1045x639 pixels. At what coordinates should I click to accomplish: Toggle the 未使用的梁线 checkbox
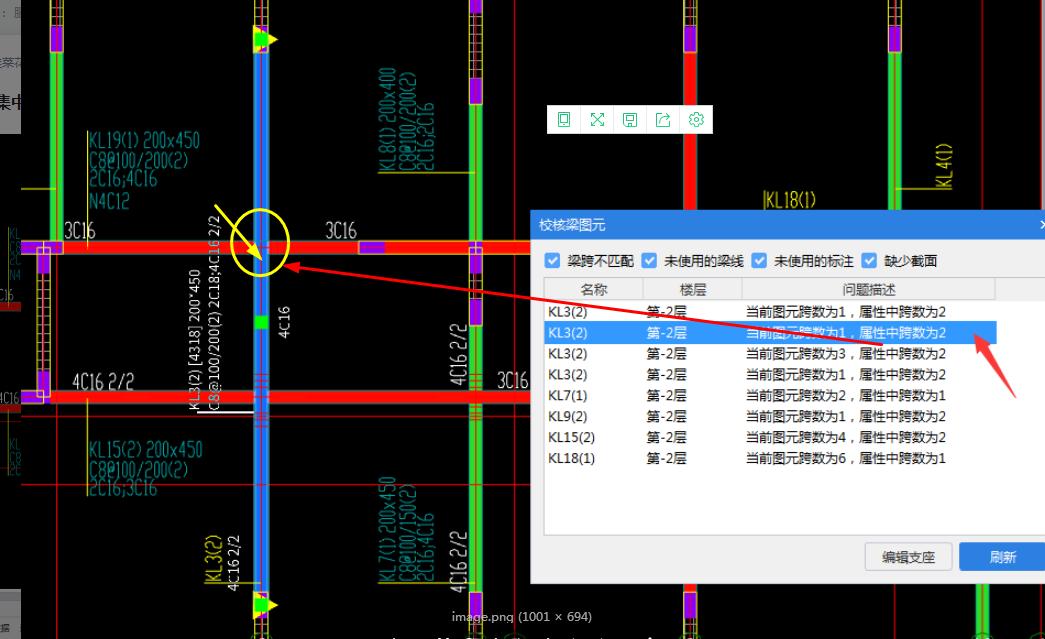(649, 261)
